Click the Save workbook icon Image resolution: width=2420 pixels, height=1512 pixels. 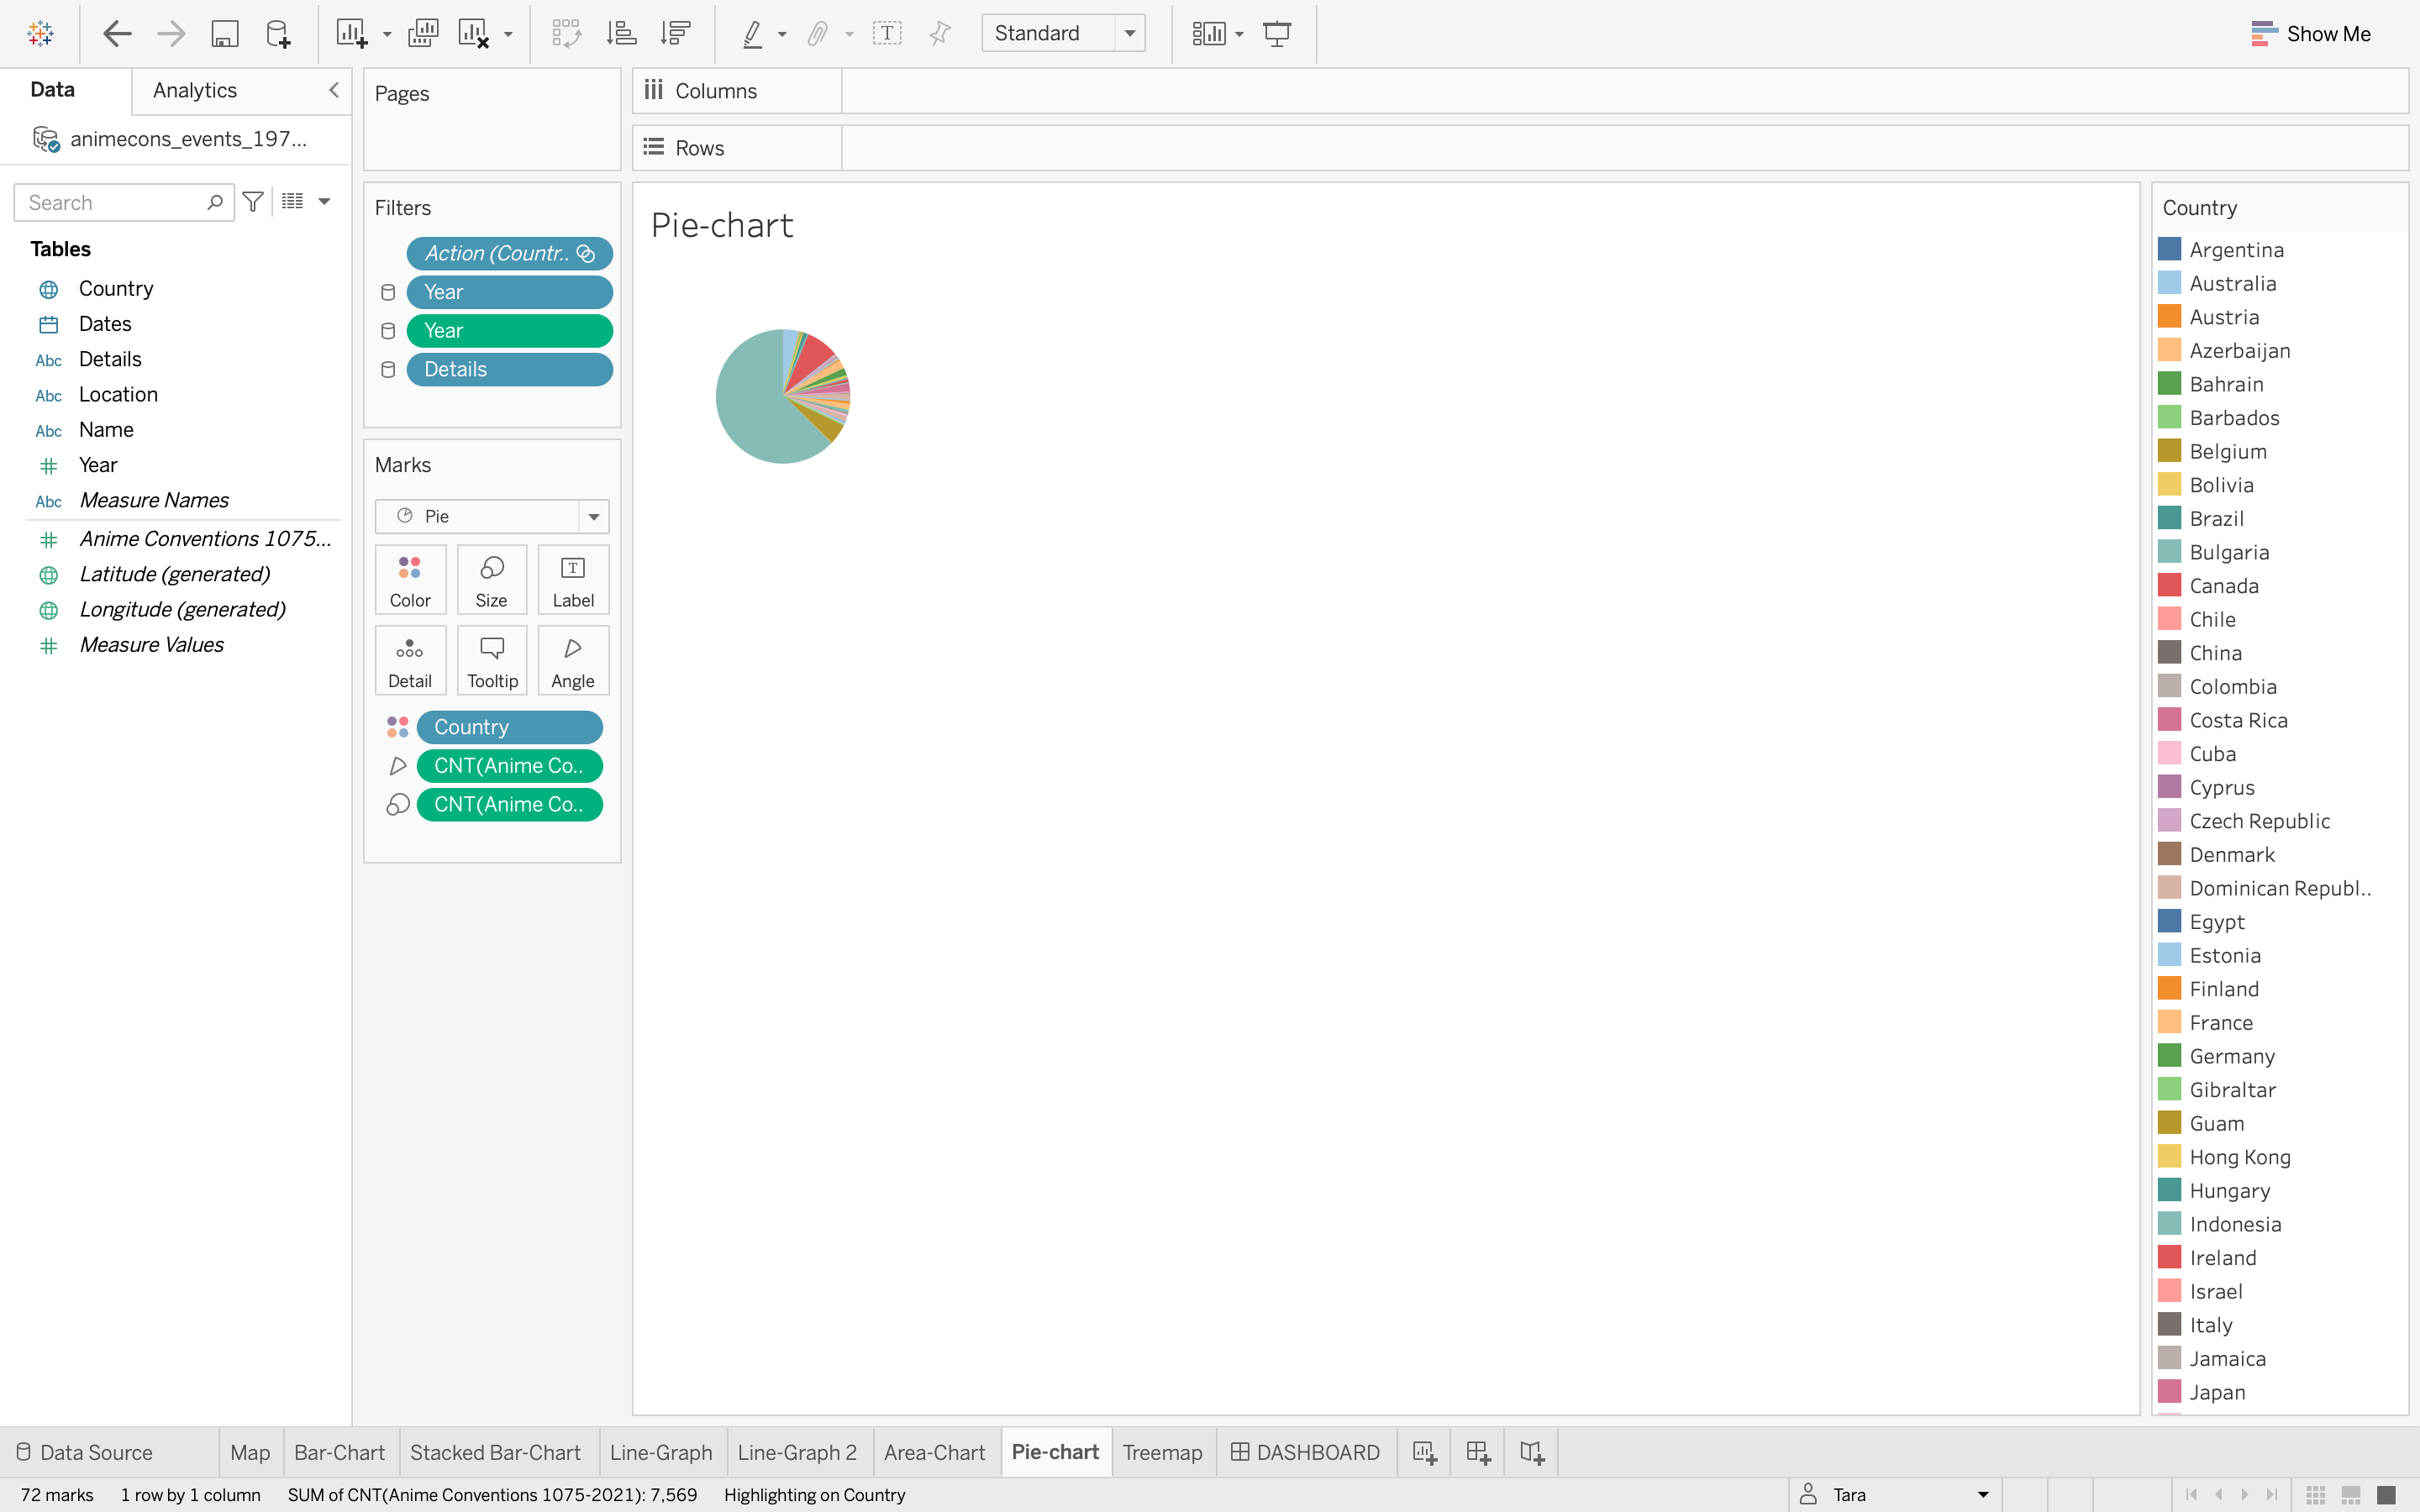pyautogui.click(x=224, y=34)
